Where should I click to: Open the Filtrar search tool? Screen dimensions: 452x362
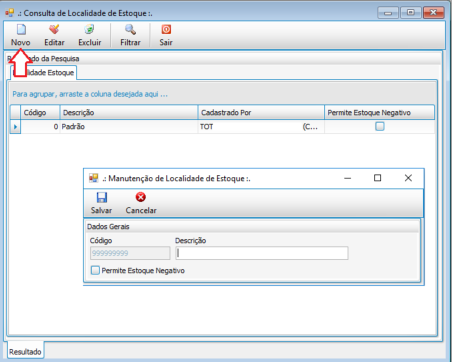tap(130, 35)
